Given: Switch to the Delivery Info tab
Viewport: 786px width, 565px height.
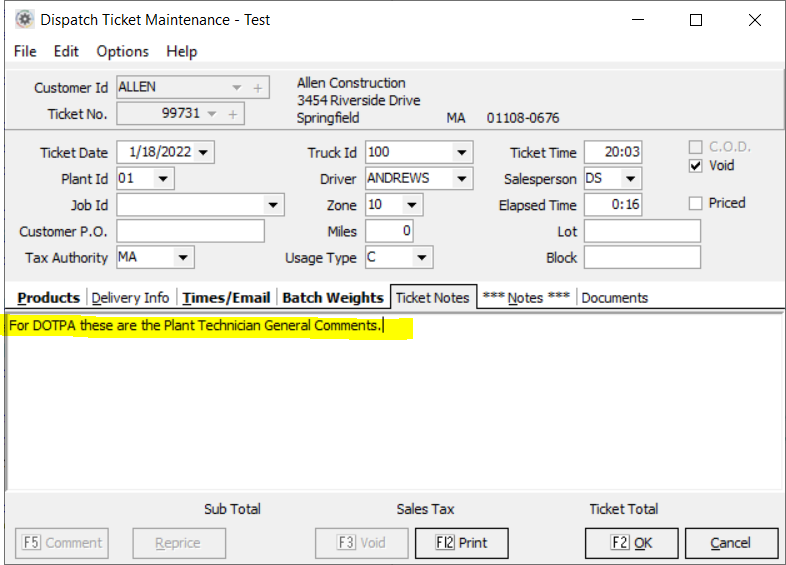Looking at the screenshot, I should [x=130, y=297].
